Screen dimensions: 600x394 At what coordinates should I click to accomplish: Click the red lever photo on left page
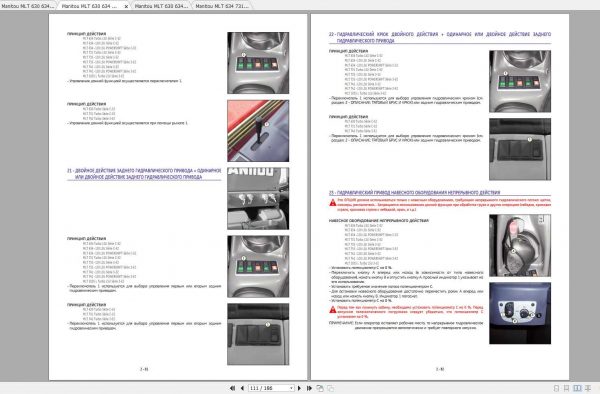click(x=258, y=131)
